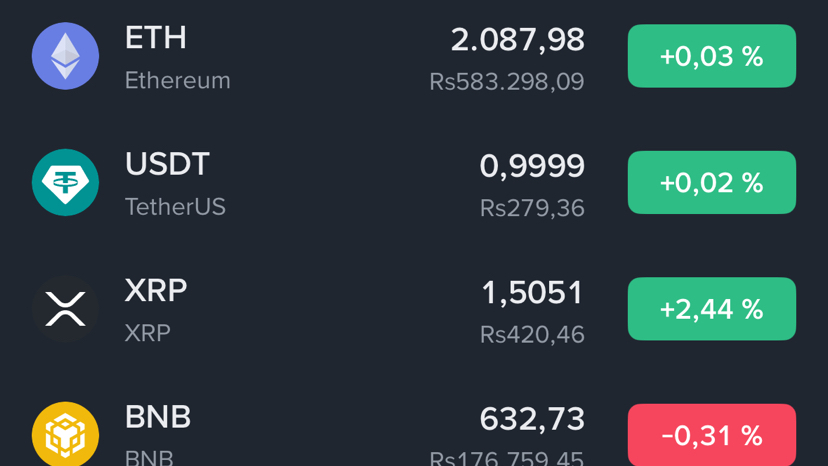Tap the USDT +0,02 % change button
Screen dimensions: 828x466
pos(711,183)
